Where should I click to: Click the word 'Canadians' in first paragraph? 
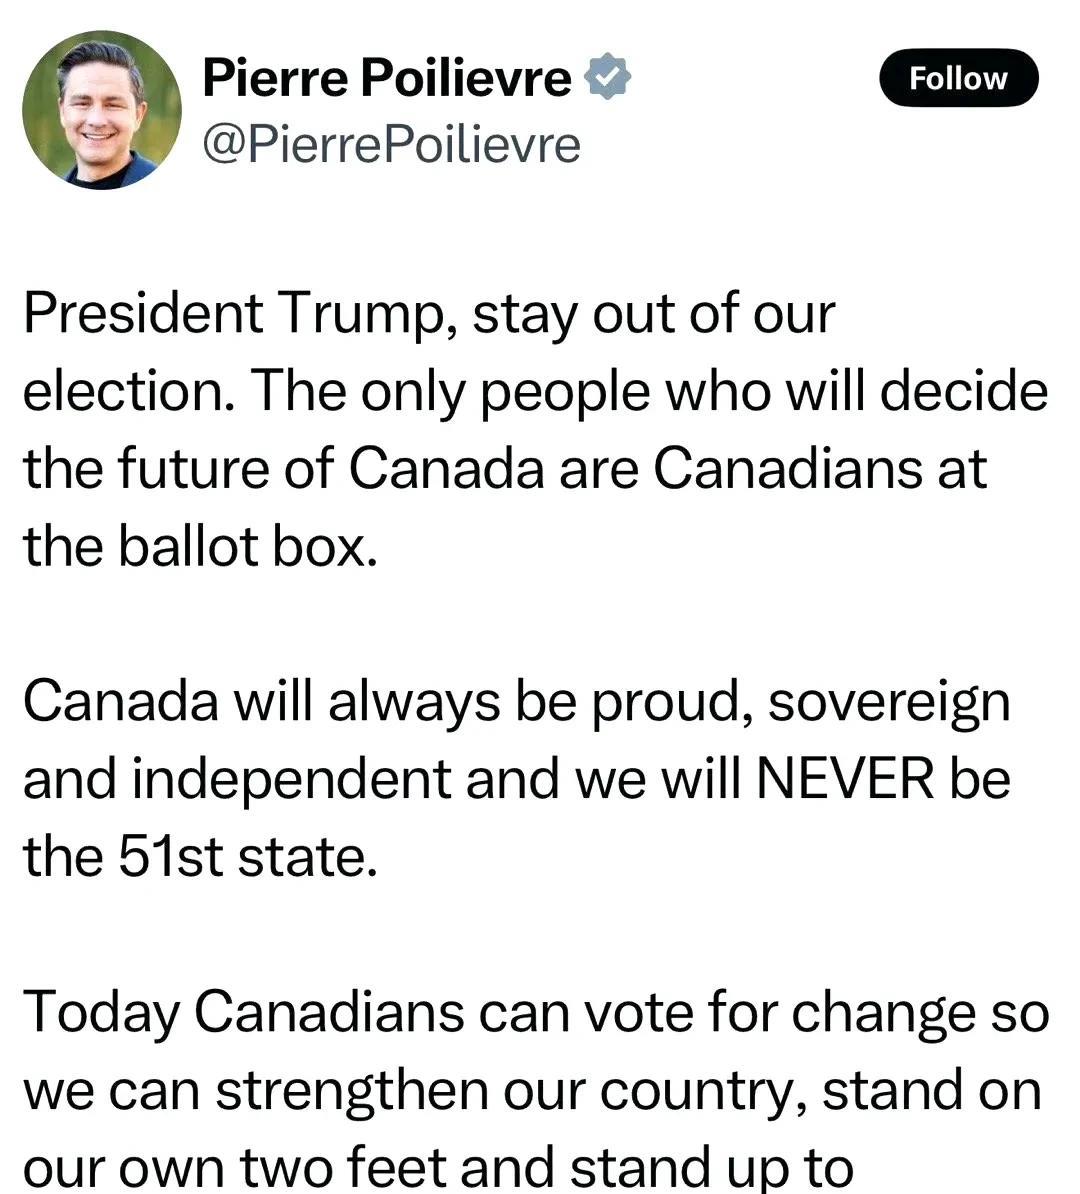point(788,469)
